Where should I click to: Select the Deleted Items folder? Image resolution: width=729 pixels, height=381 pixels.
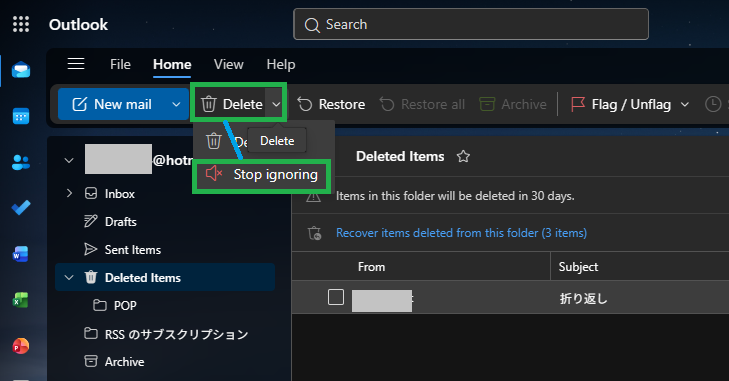coord(165,277)
